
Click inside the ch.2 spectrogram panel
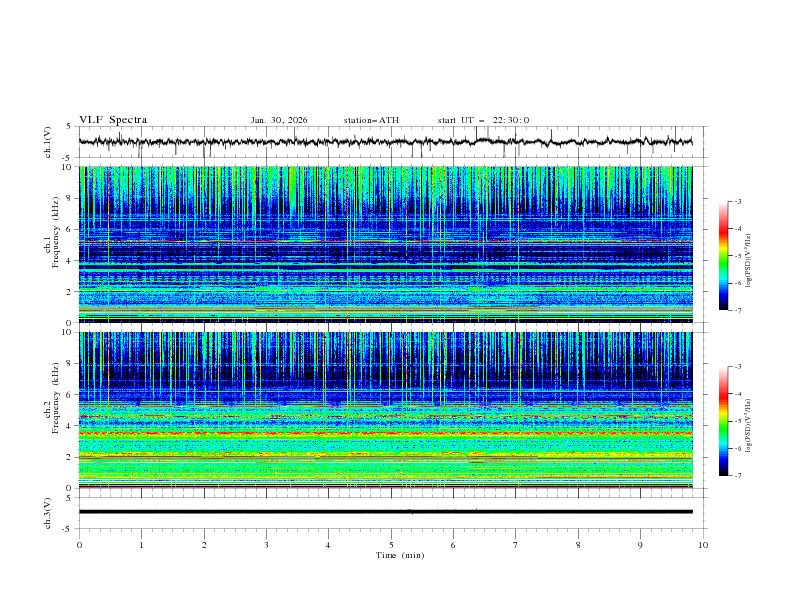pos(386,410)
